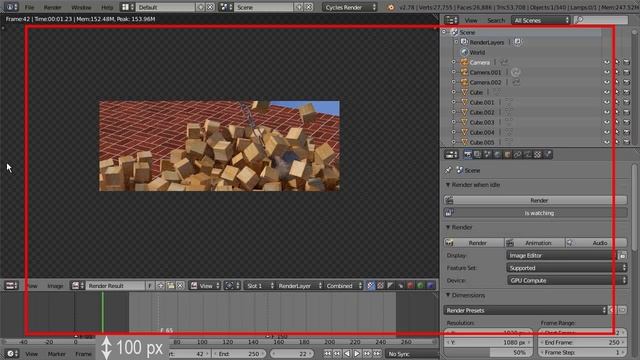Open the Render Layers properties tab
Viewport: 640px width, 360px height.
478,155
